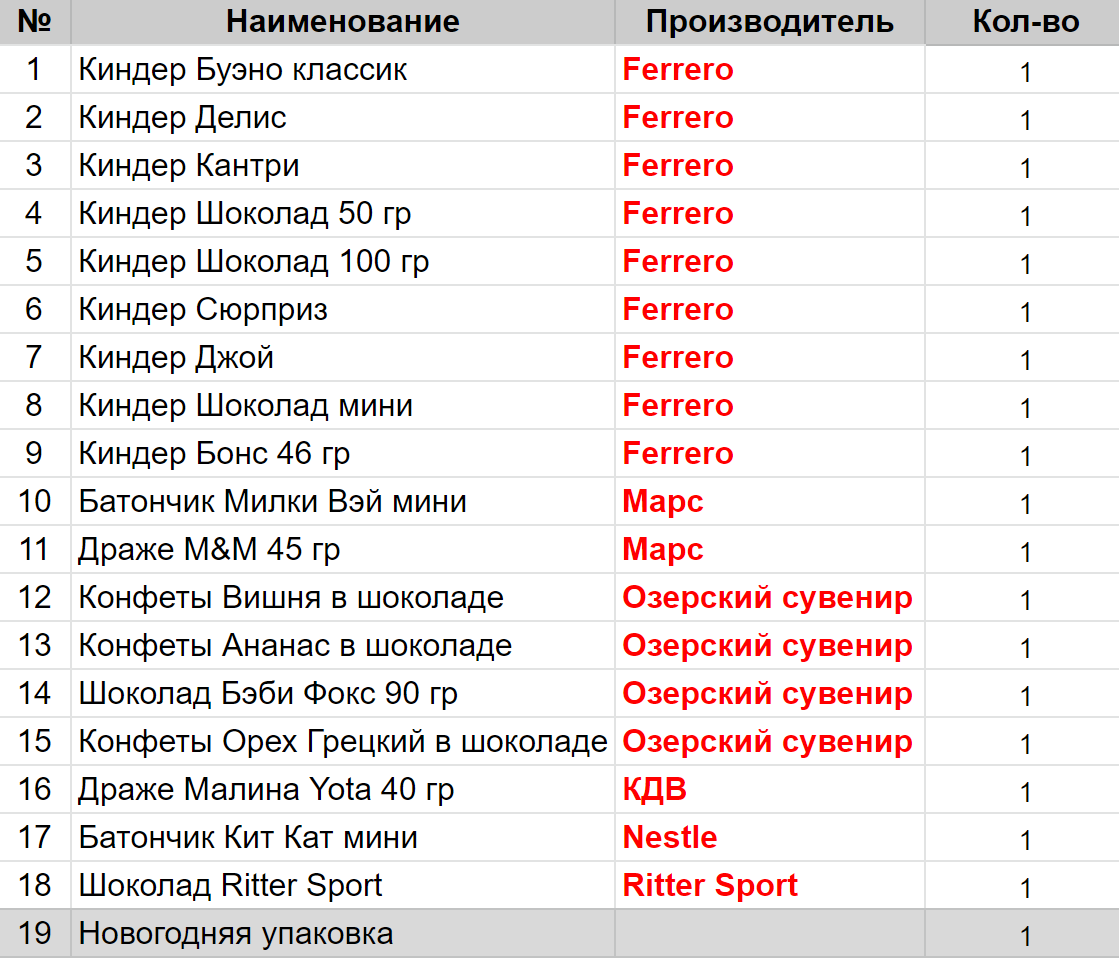Select the "Киндер Буэно классик" cell
The width and height of the screenshot is (1119, 958).
243,70
